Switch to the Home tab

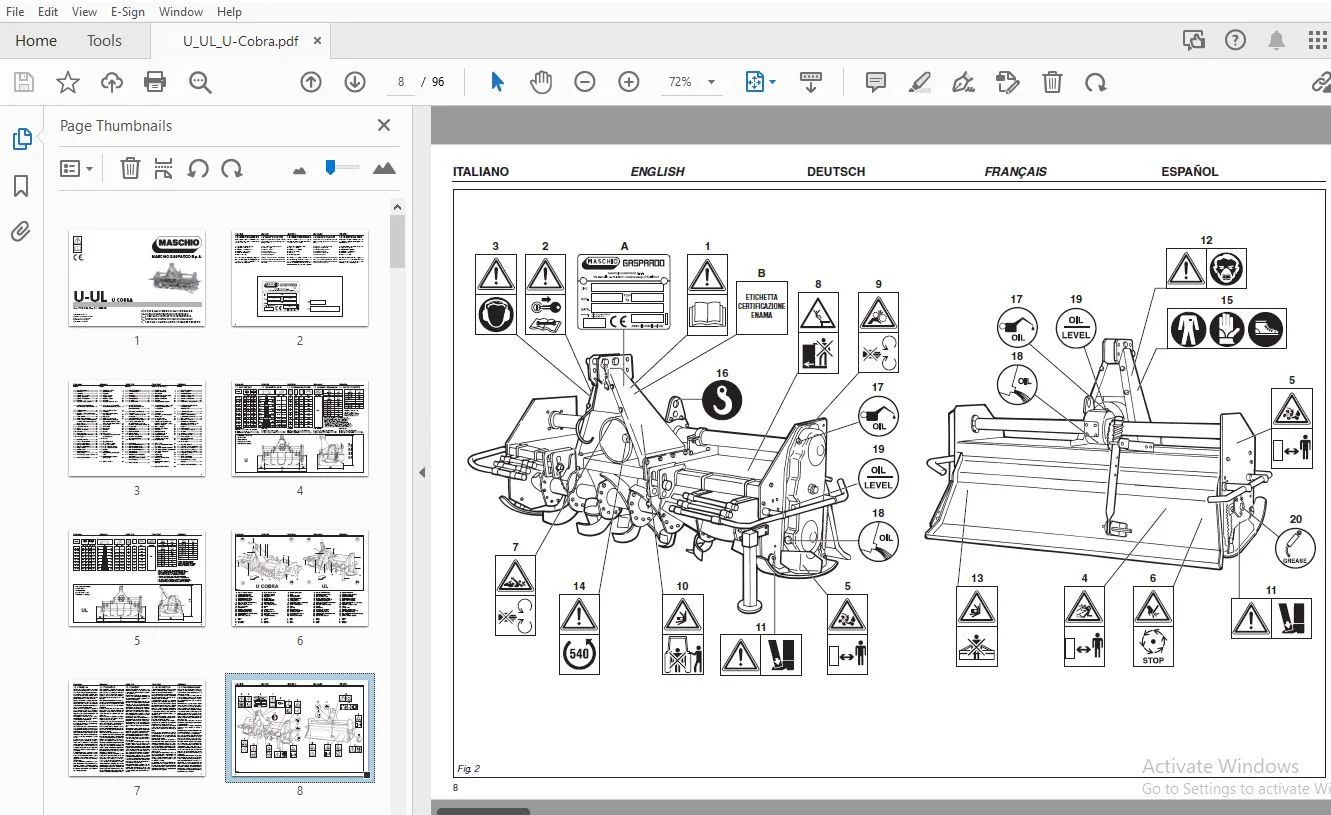(36, 41)
